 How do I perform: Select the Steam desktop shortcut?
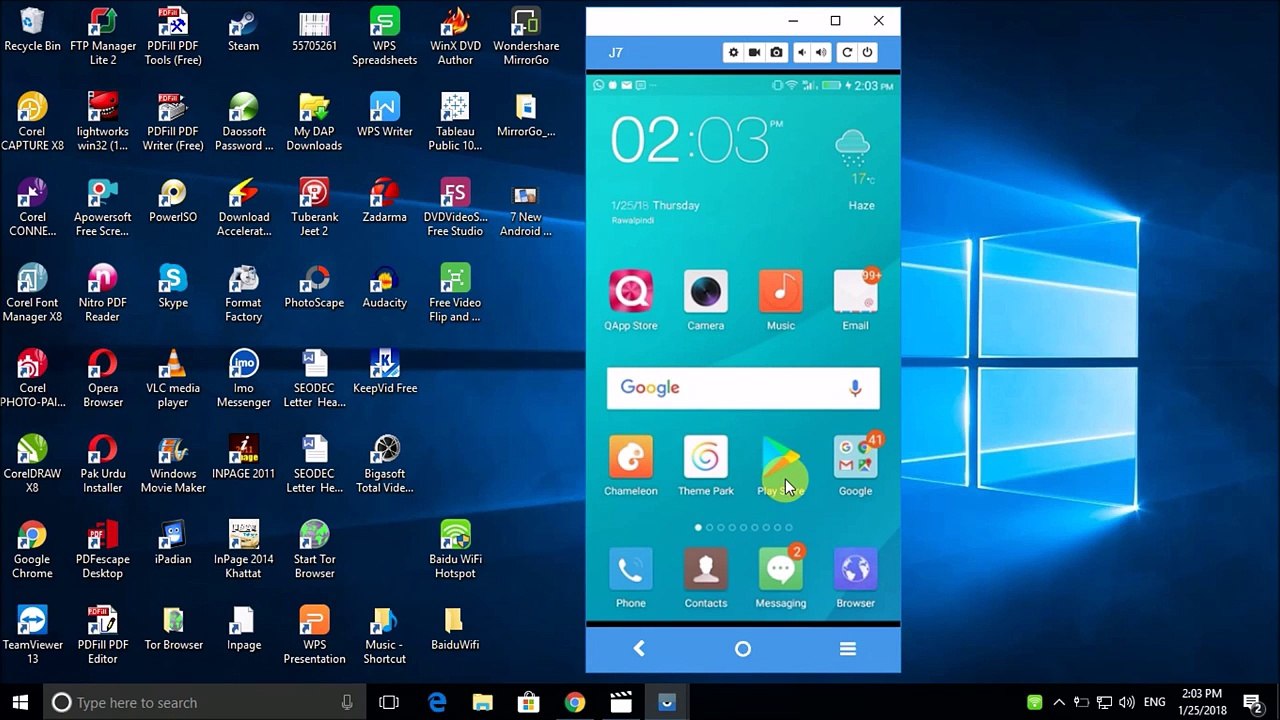(x=243, y=31)
